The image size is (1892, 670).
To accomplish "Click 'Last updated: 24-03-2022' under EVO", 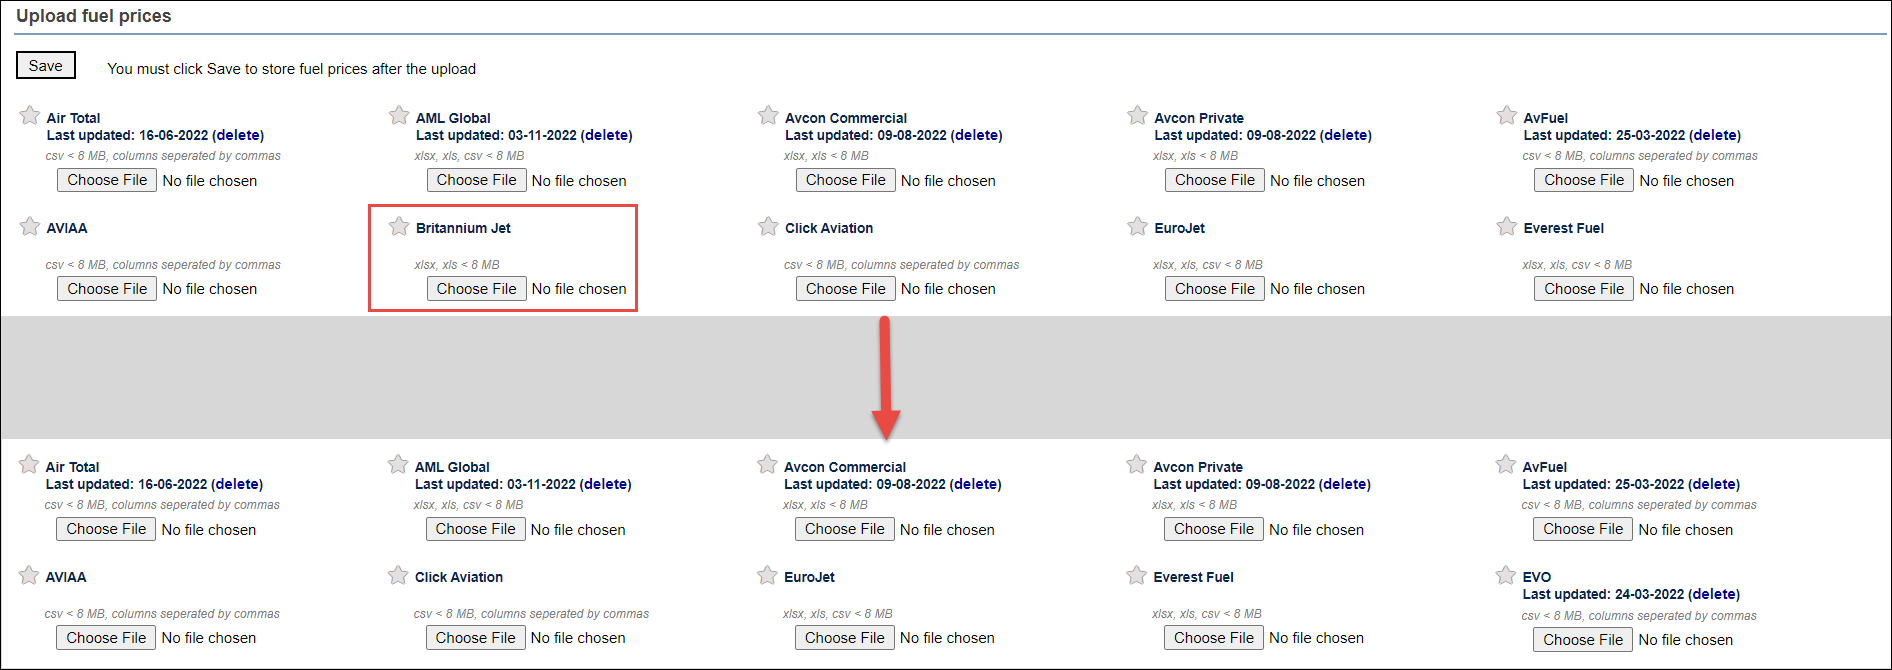I will click(1603, 594).
